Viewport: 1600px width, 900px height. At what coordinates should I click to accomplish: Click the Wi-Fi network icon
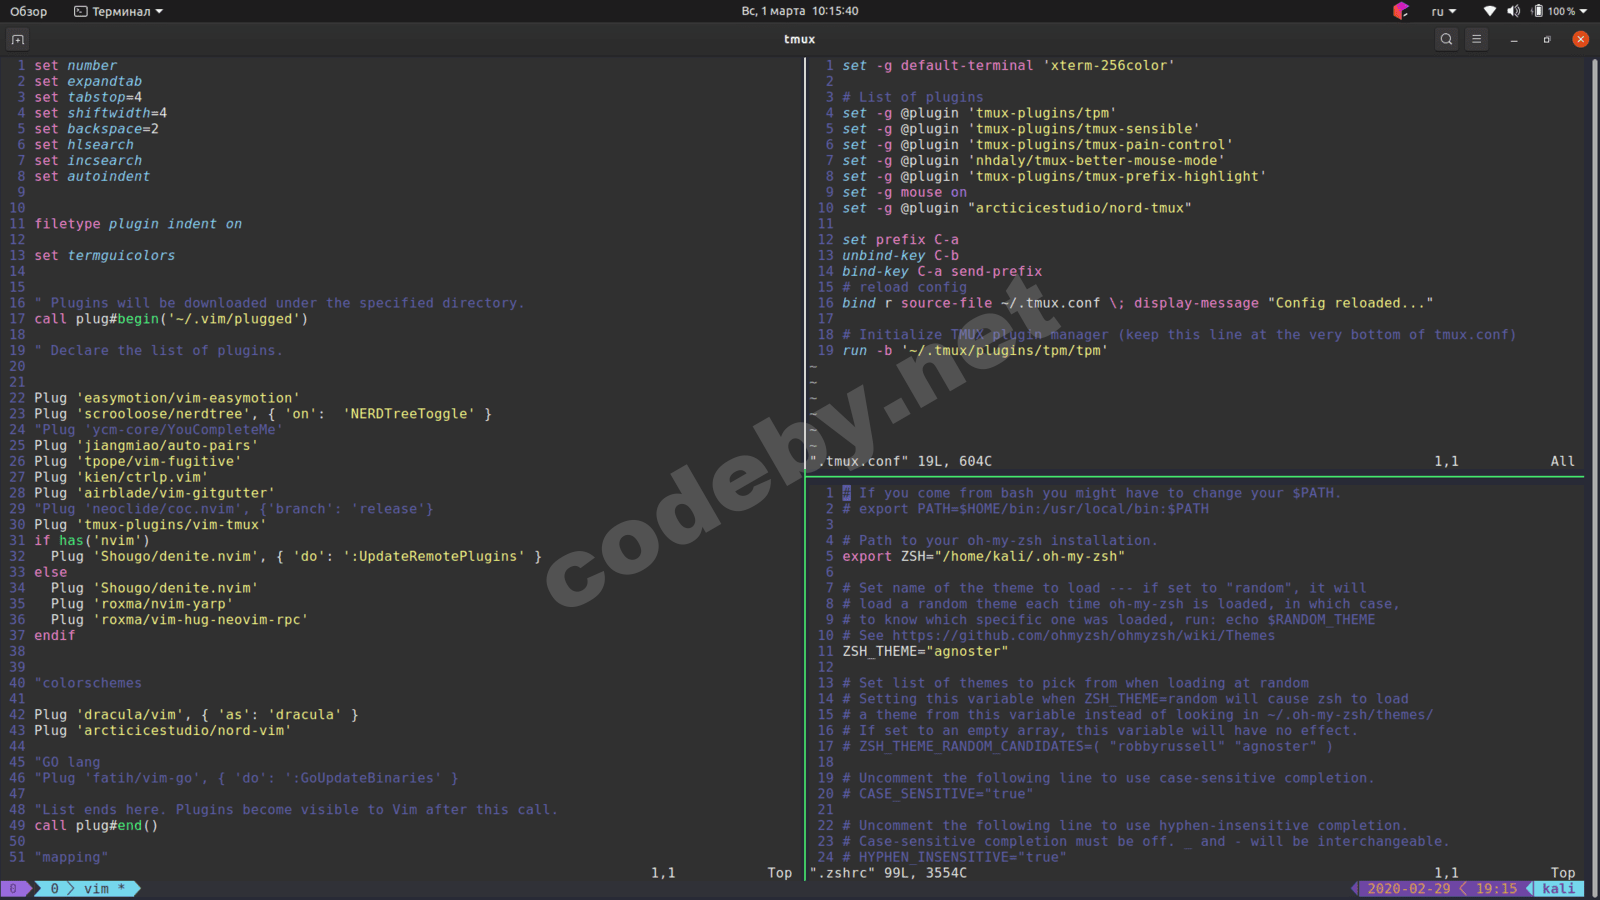click(1489, 11)
